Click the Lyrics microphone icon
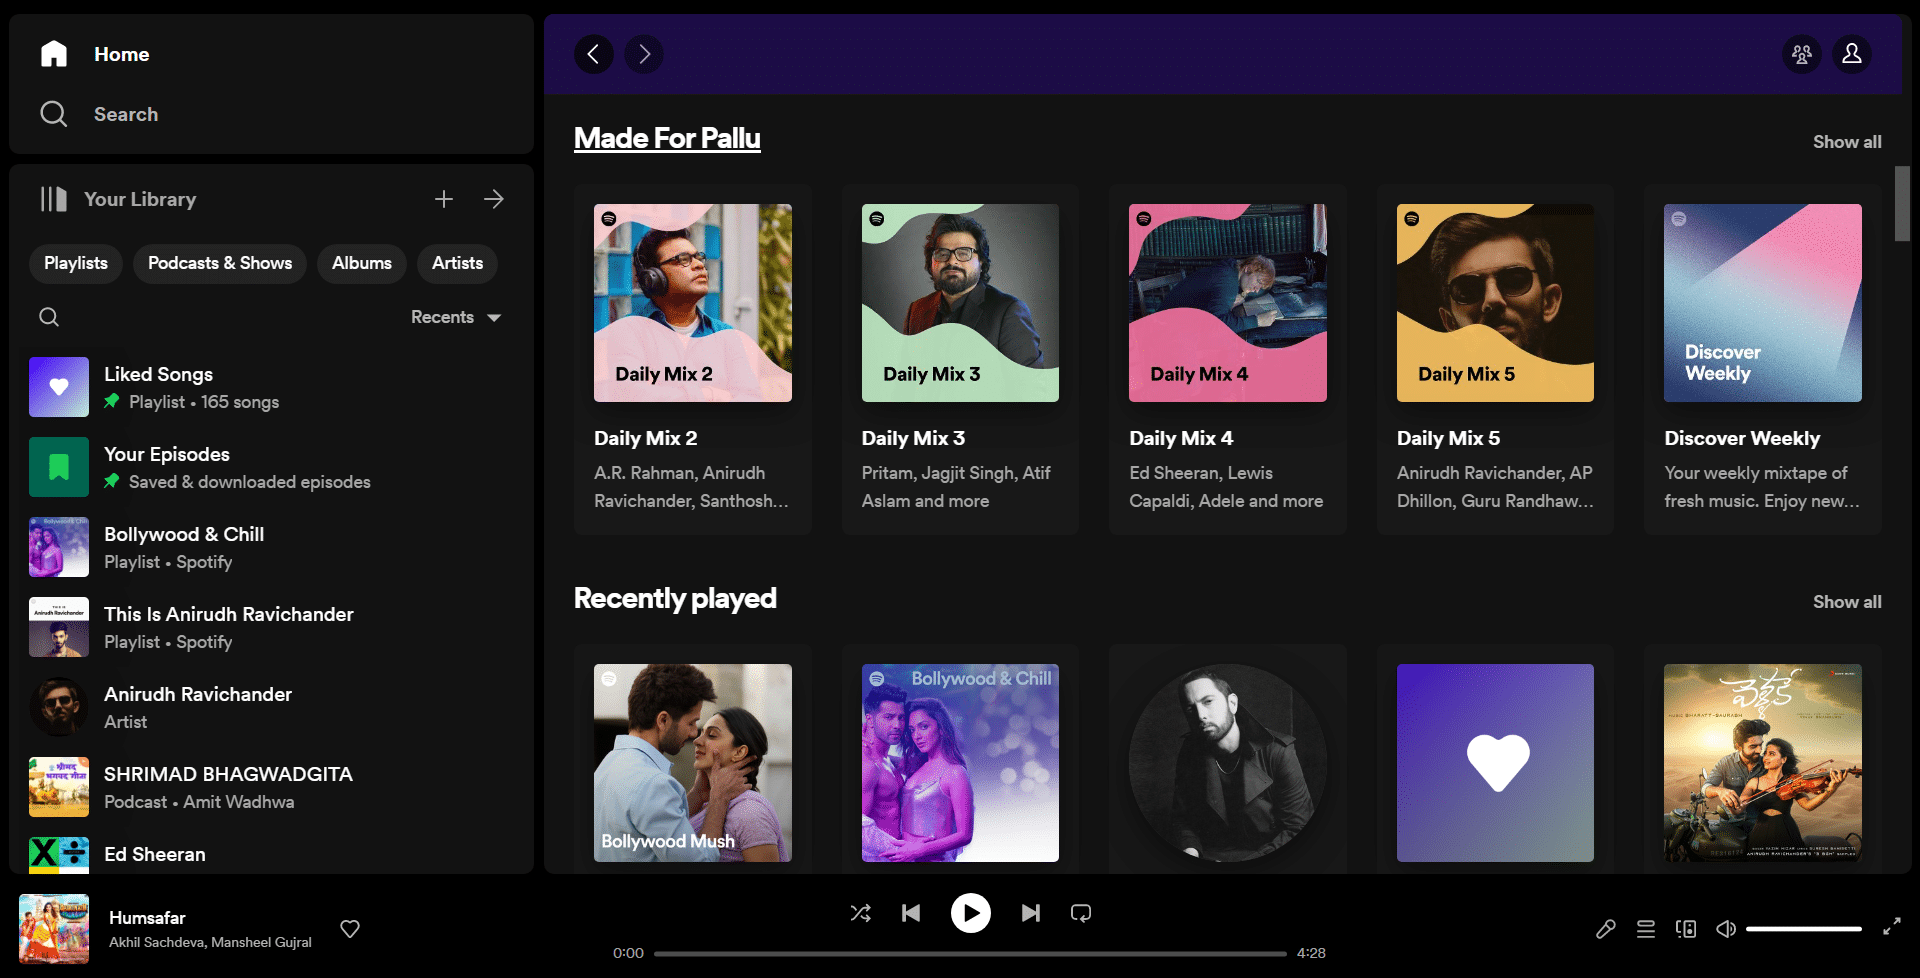 pyautogui.click(x=1605, y=929)
